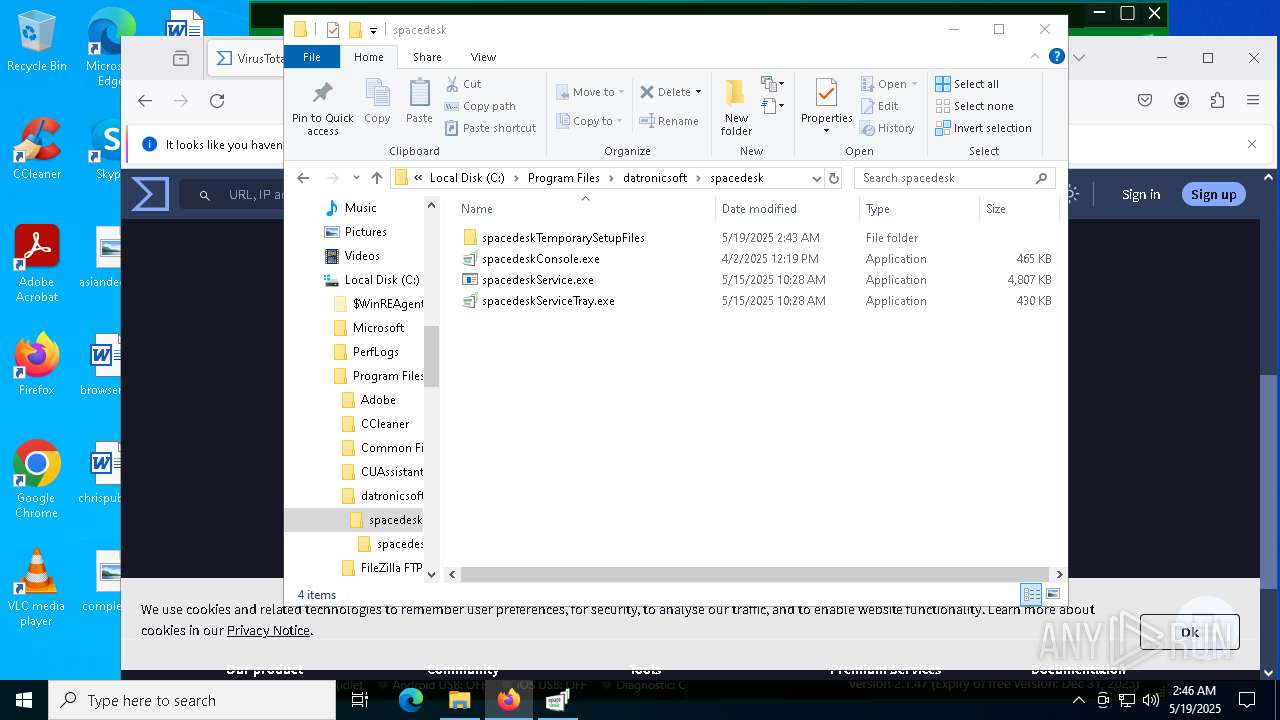1280x720 pixels.
Task: Switch to large icons view
Action: point(1052,595)
